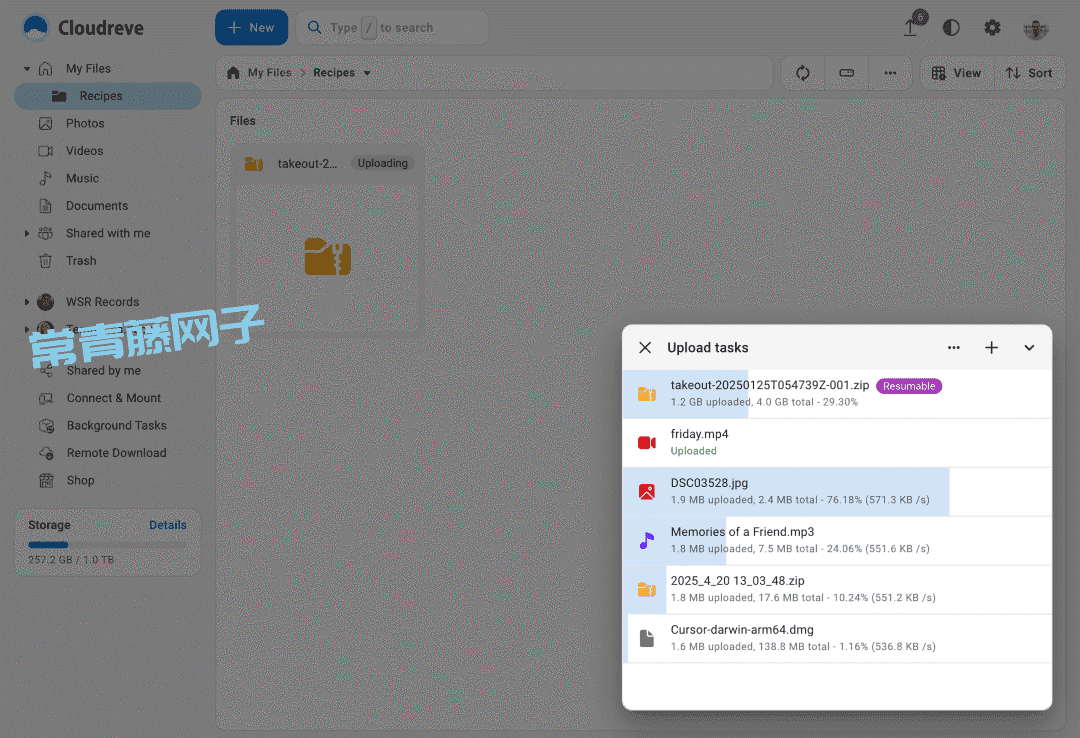
Task: Click the Cursor-darwin-arm64.dmg file icon
Action: pos(647,639)
